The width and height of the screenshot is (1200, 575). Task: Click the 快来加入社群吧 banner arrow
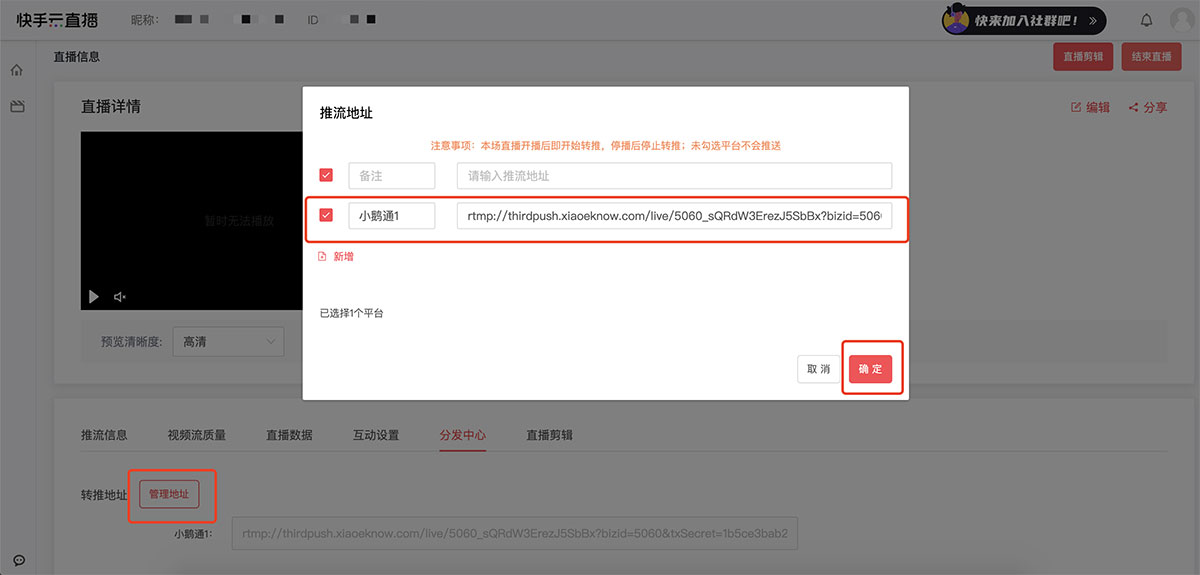point(1092,20)
